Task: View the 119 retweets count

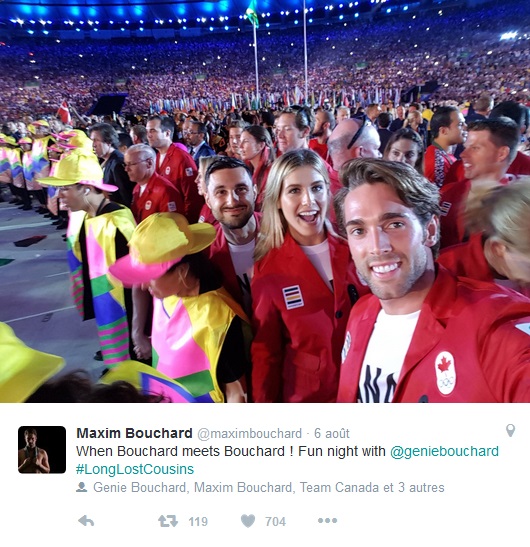Action: (x=198, y=522)
